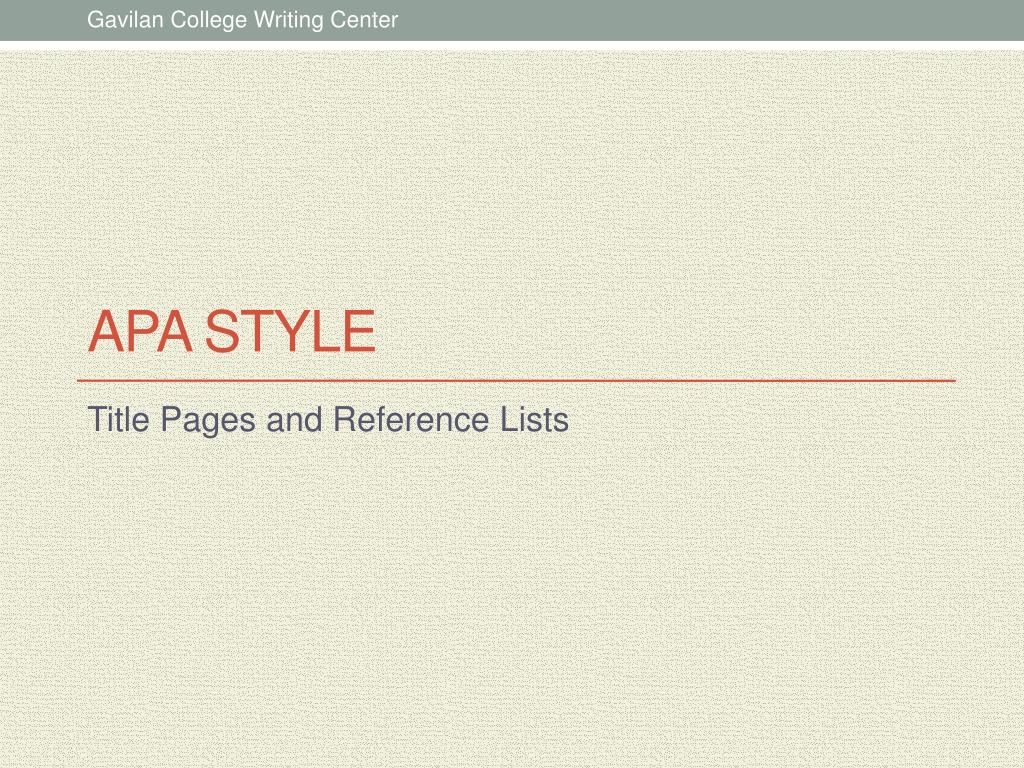The height and width of the screenshot is (768, 1024).
Task: Click the Gavilan College Writing Center header
Action: pyautogui.click(x=242, y=19)
